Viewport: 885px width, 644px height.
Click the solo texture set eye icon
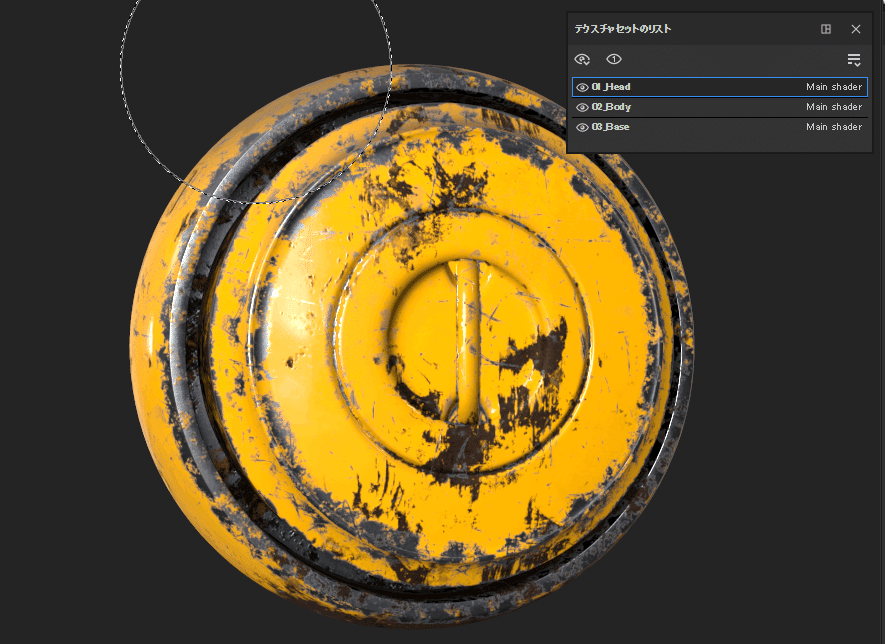click(x=614, y=59)
